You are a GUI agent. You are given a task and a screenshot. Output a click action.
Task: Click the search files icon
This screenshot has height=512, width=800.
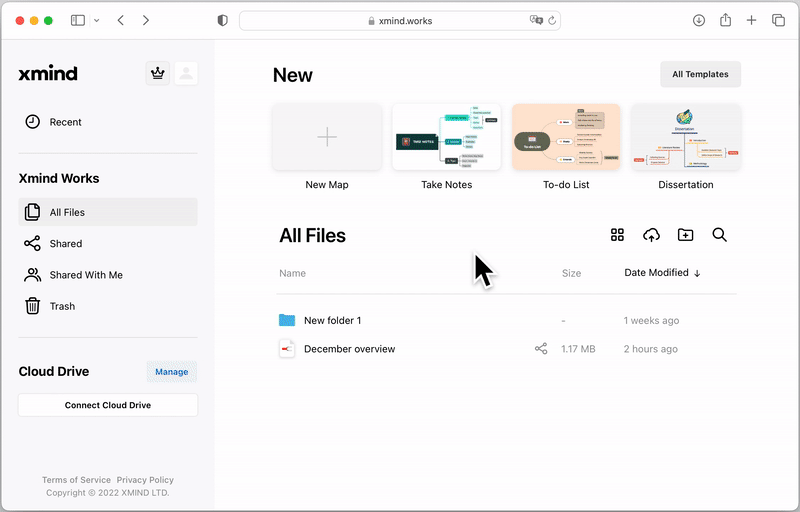tap(719, 235)
